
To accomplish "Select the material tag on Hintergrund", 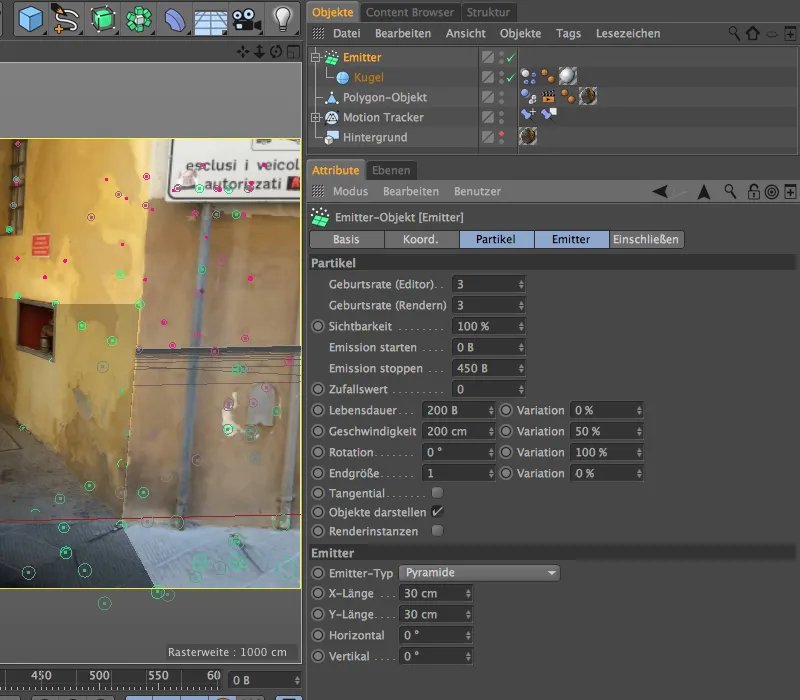I will pyautogui.click(x=528, y=136).
